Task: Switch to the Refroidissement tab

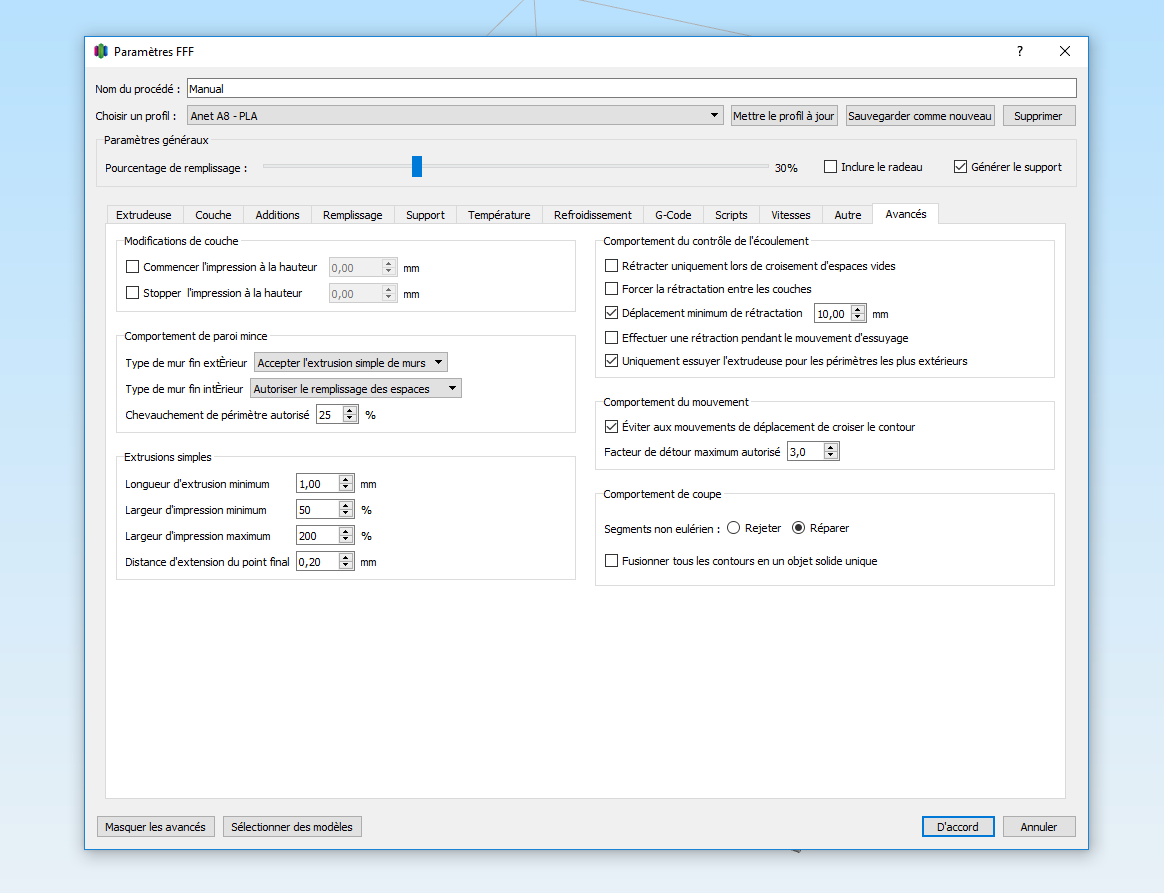Action: 592,215
